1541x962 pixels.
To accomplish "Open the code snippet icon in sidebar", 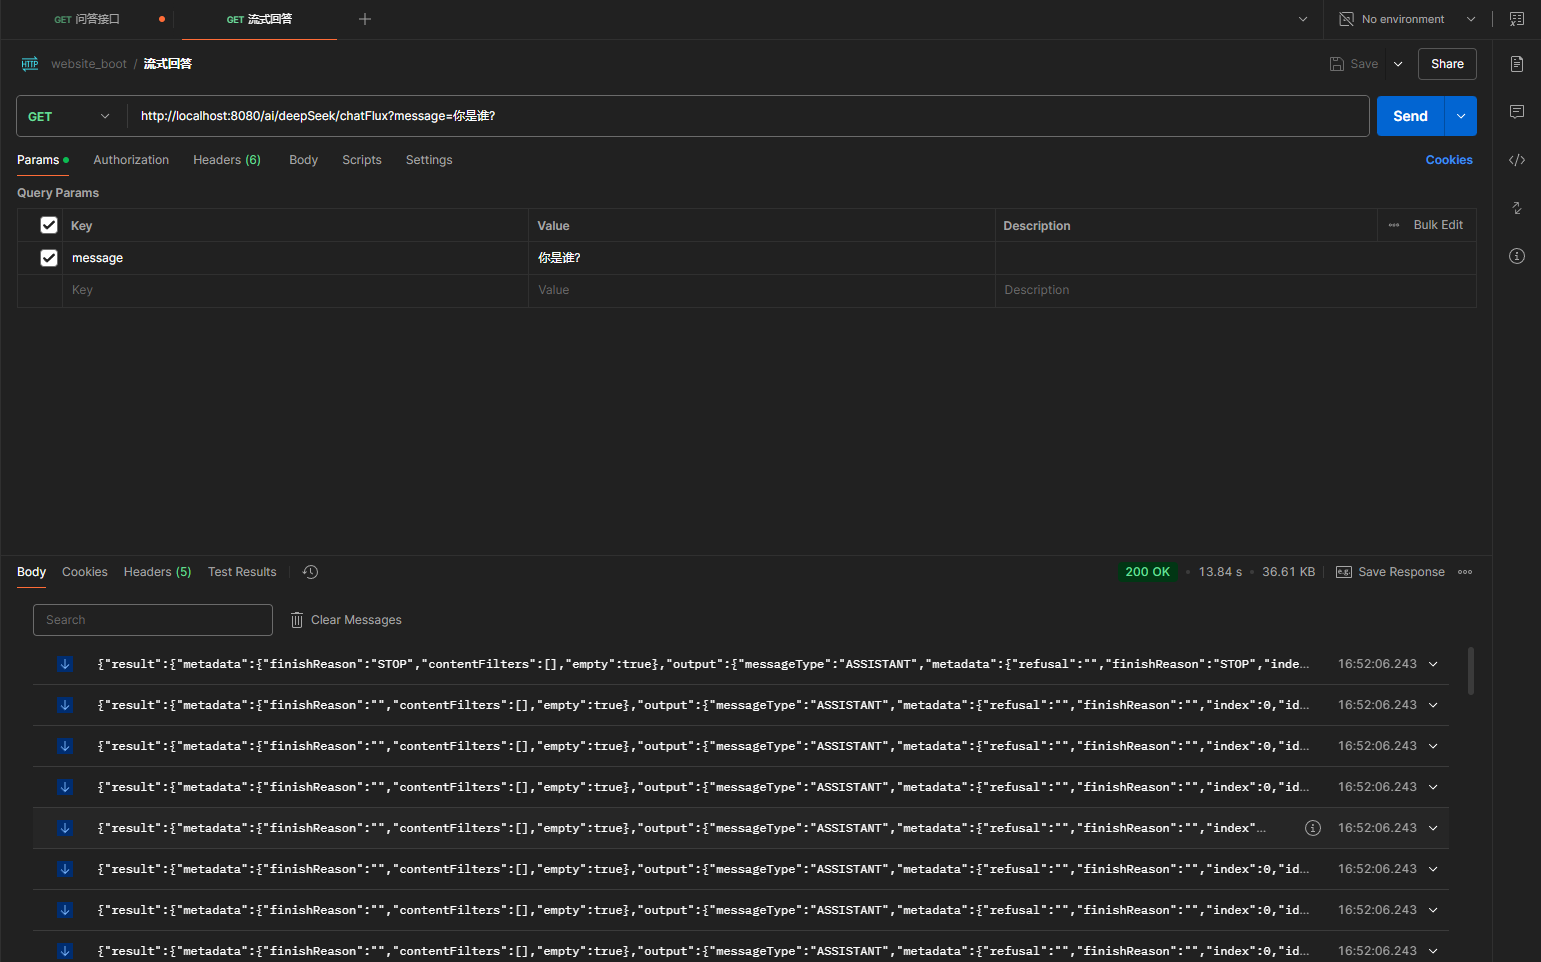I will (1516, 160).
